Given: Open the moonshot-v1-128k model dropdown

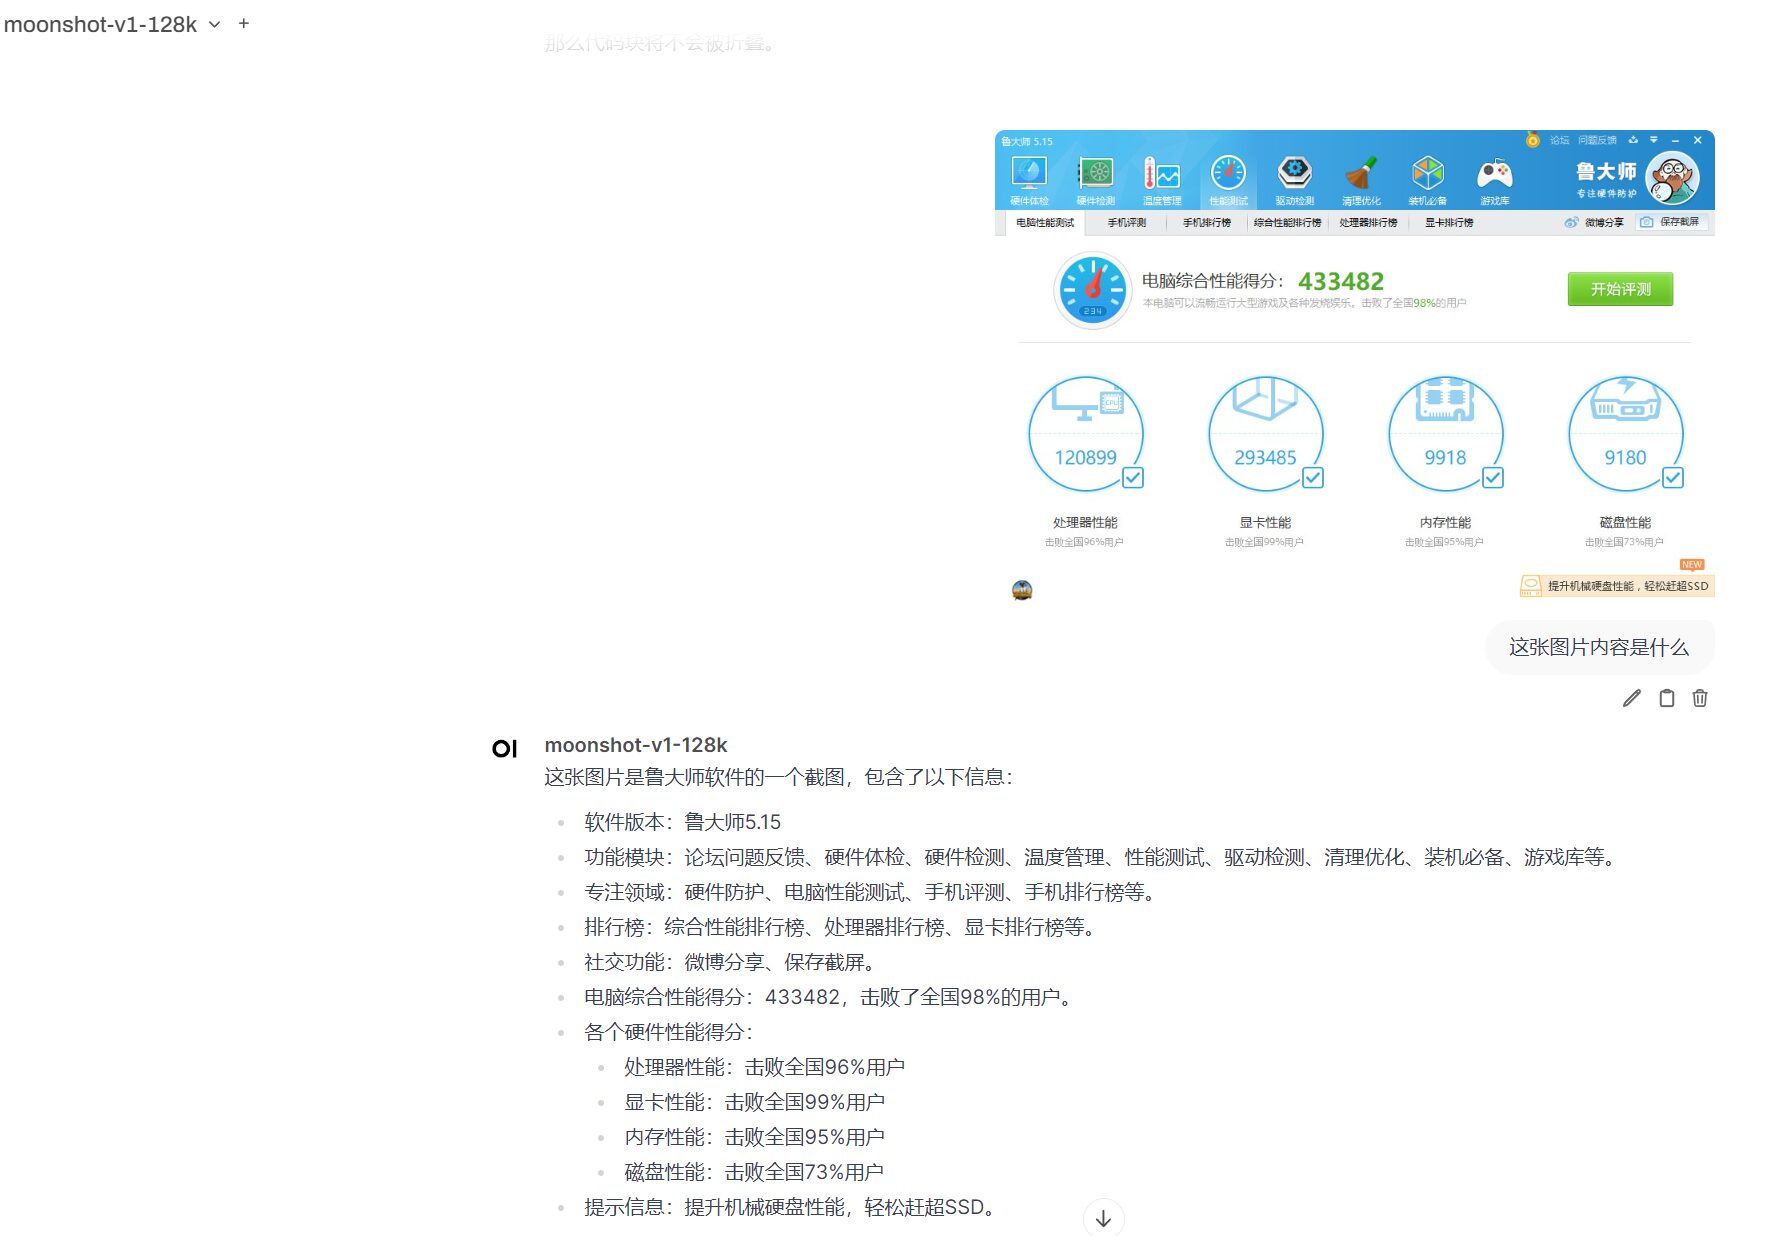Looking at the screenshot, I should pyautogui.click(x=213, y=25).
